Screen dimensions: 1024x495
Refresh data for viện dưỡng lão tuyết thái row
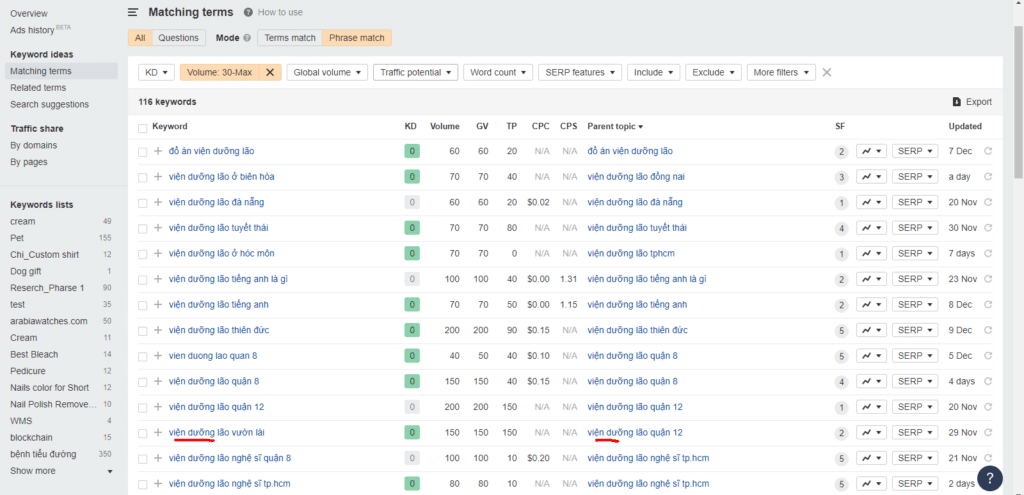point(988,228)
